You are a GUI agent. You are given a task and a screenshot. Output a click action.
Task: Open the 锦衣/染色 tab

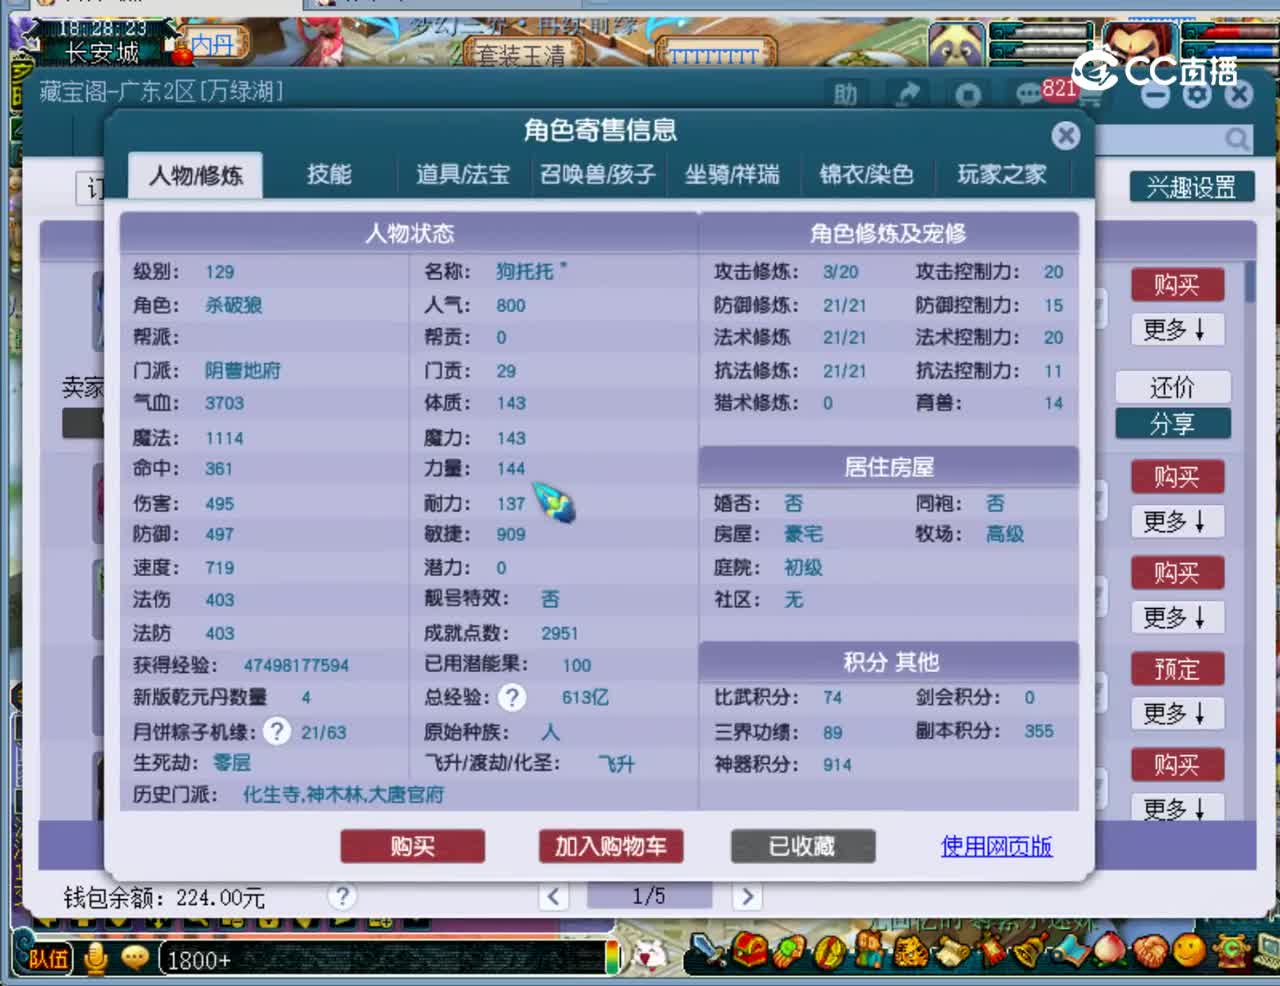[866, 174]
